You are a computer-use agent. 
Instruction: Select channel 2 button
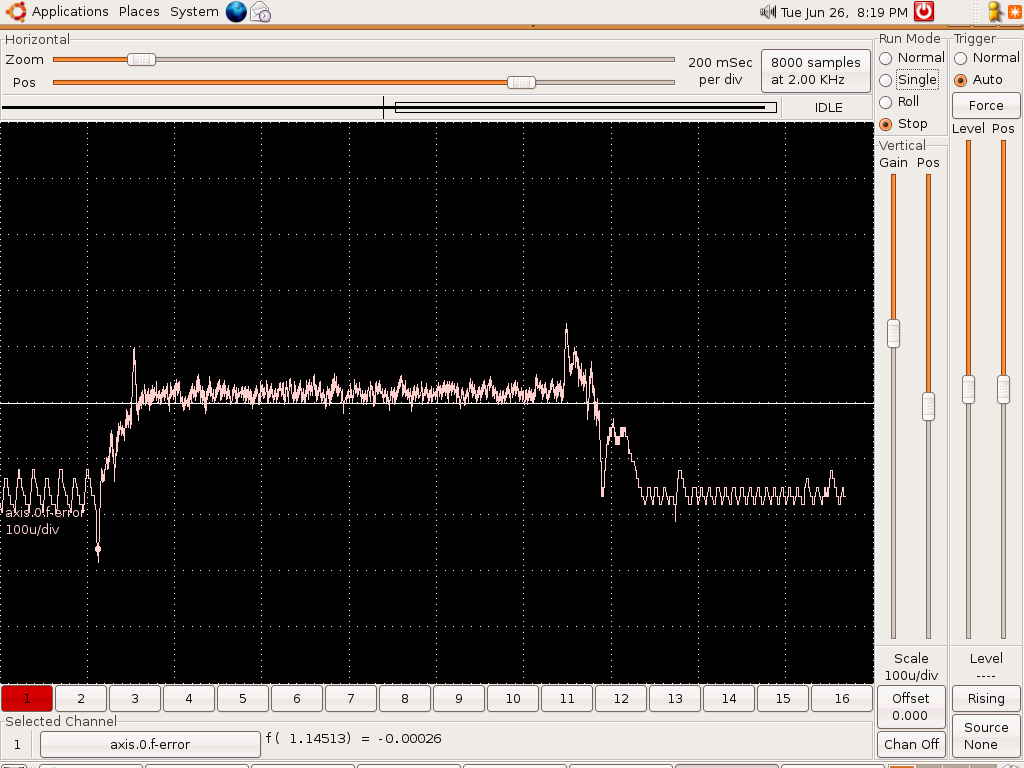[81, 698]
